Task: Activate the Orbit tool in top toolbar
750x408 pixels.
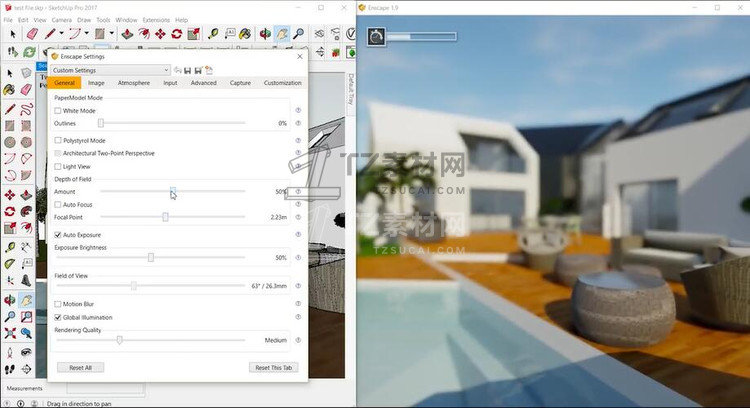Action: (265, 34)
